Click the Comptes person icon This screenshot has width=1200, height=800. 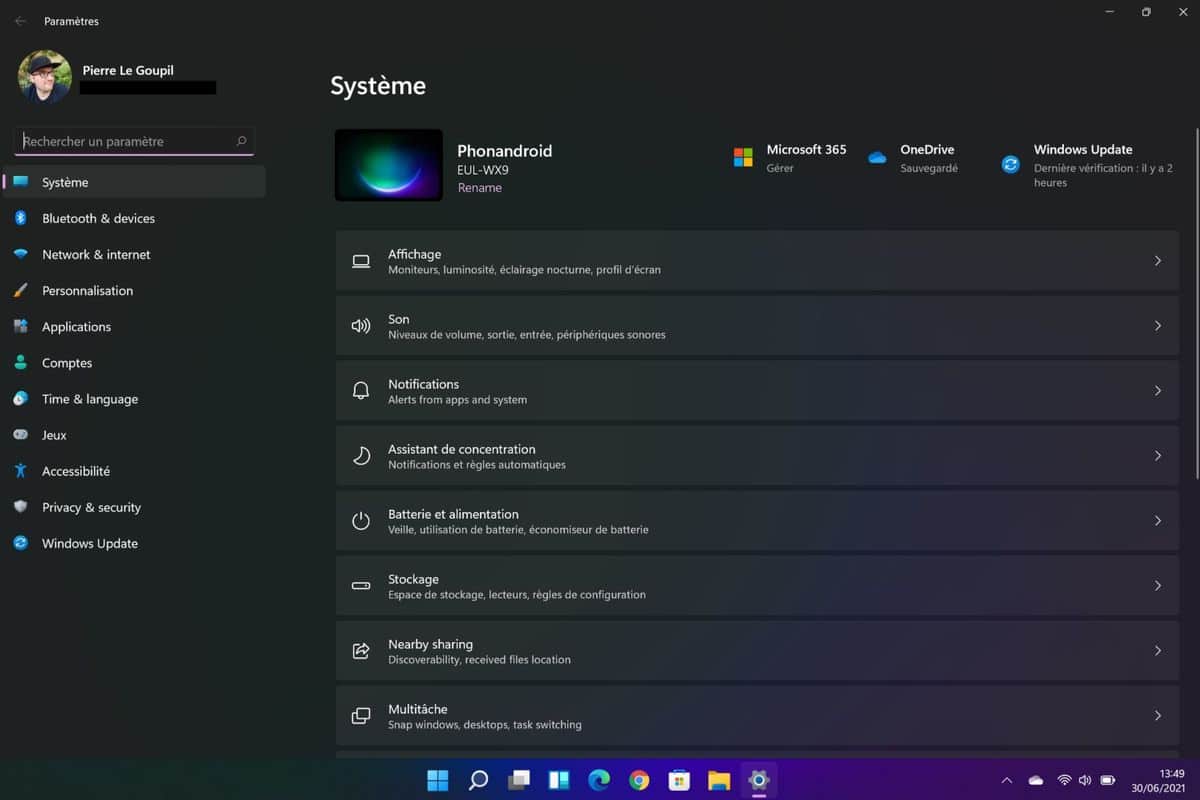pos(20,363)
